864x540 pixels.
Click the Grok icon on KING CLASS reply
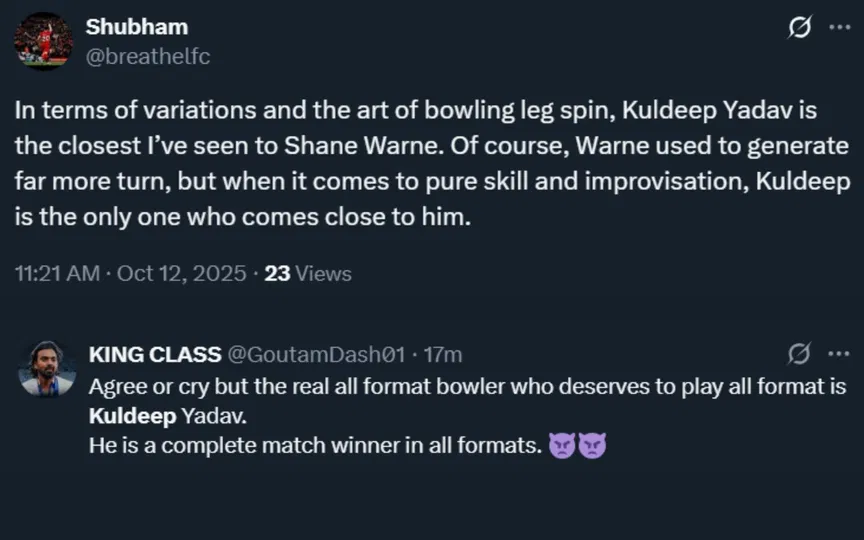tap(799, 353)
